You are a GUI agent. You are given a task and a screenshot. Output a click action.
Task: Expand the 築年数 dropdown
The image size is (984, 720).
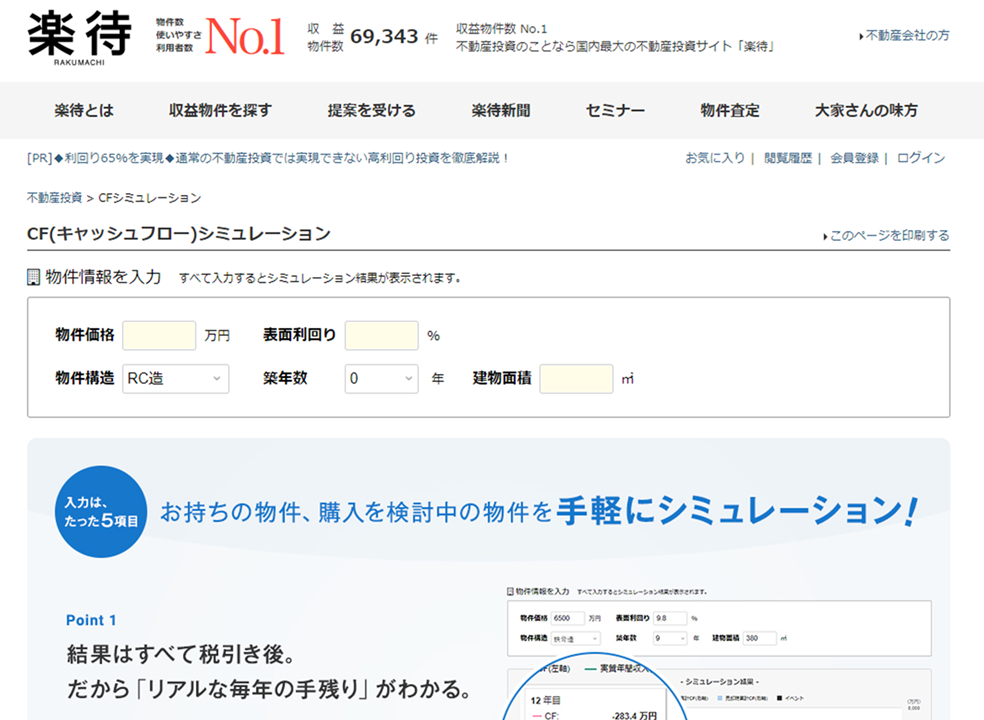click(381, 379)
